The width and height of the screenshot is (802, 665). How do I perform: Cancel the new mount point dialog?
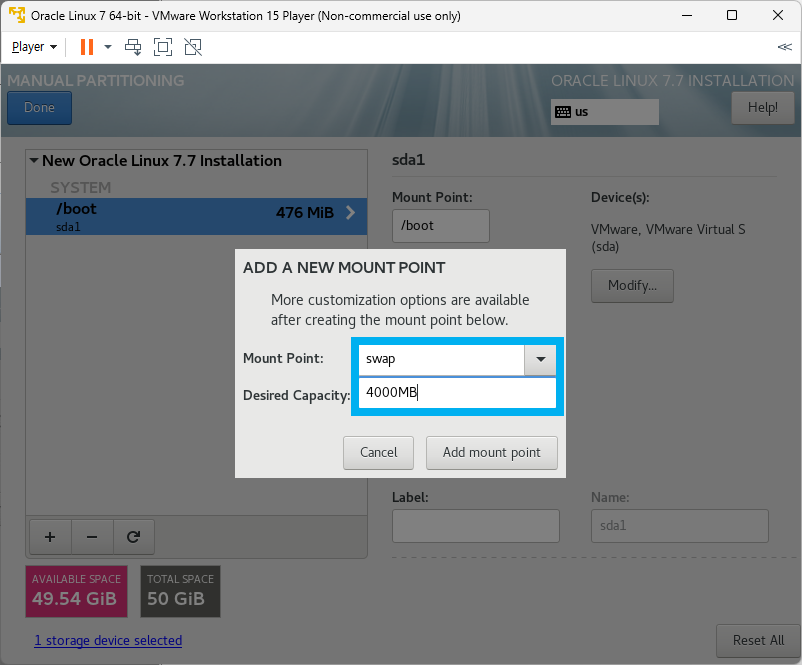click(x=378, y=453)
